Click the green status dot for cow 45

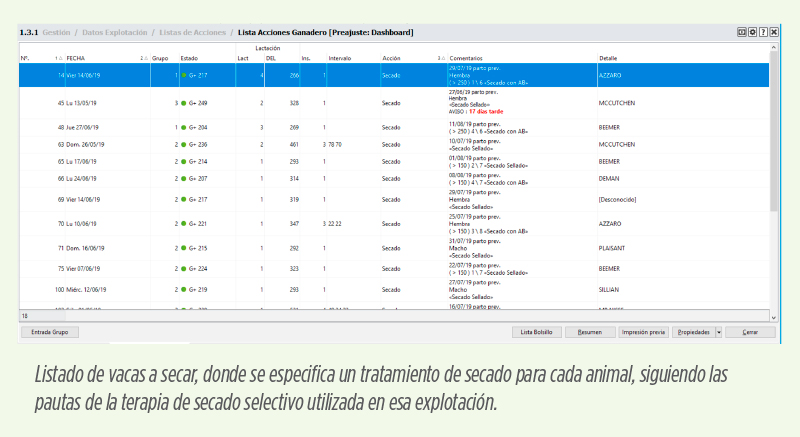tap(184, 103)
